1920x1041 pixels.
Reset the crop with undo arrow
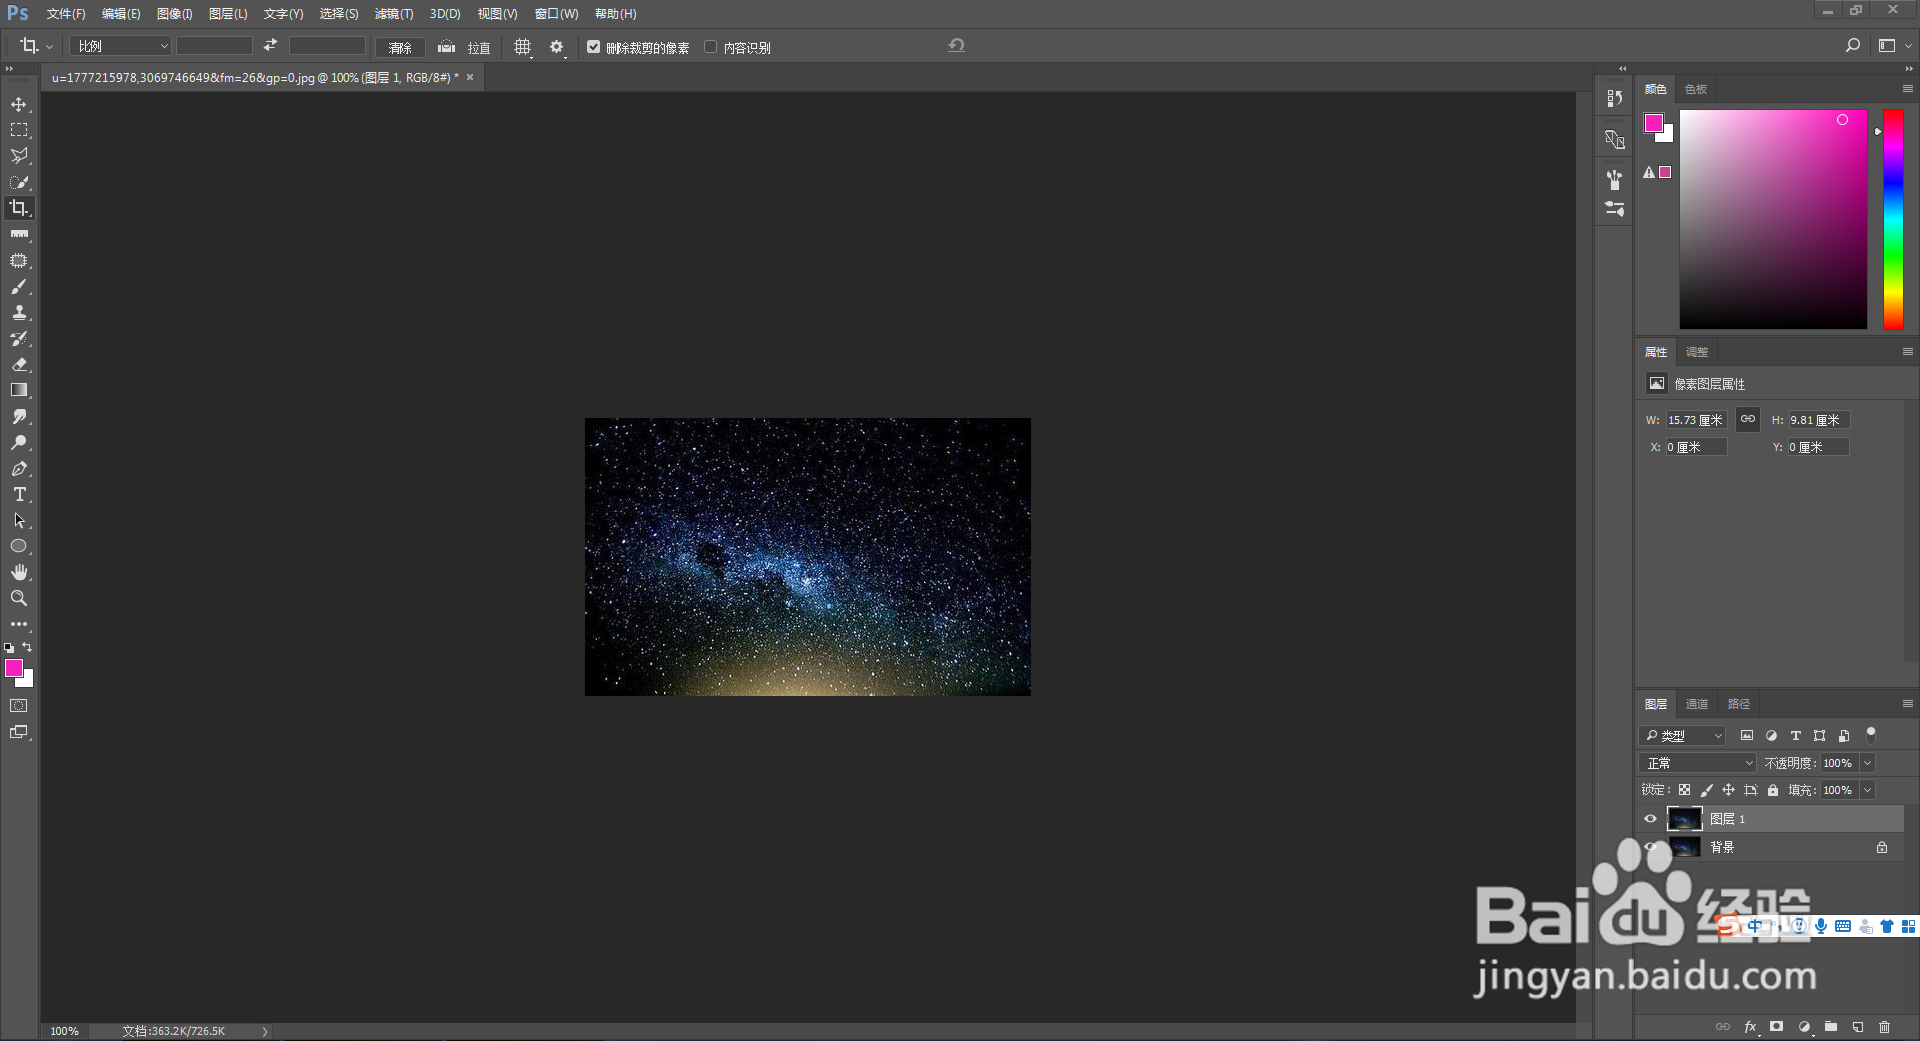(x=956, y=46)
